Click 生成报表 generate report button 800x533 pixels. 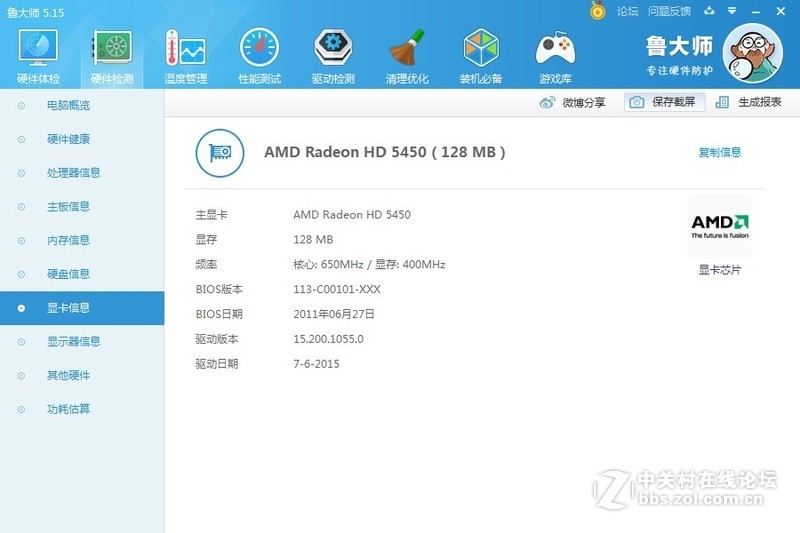point(748,102)
